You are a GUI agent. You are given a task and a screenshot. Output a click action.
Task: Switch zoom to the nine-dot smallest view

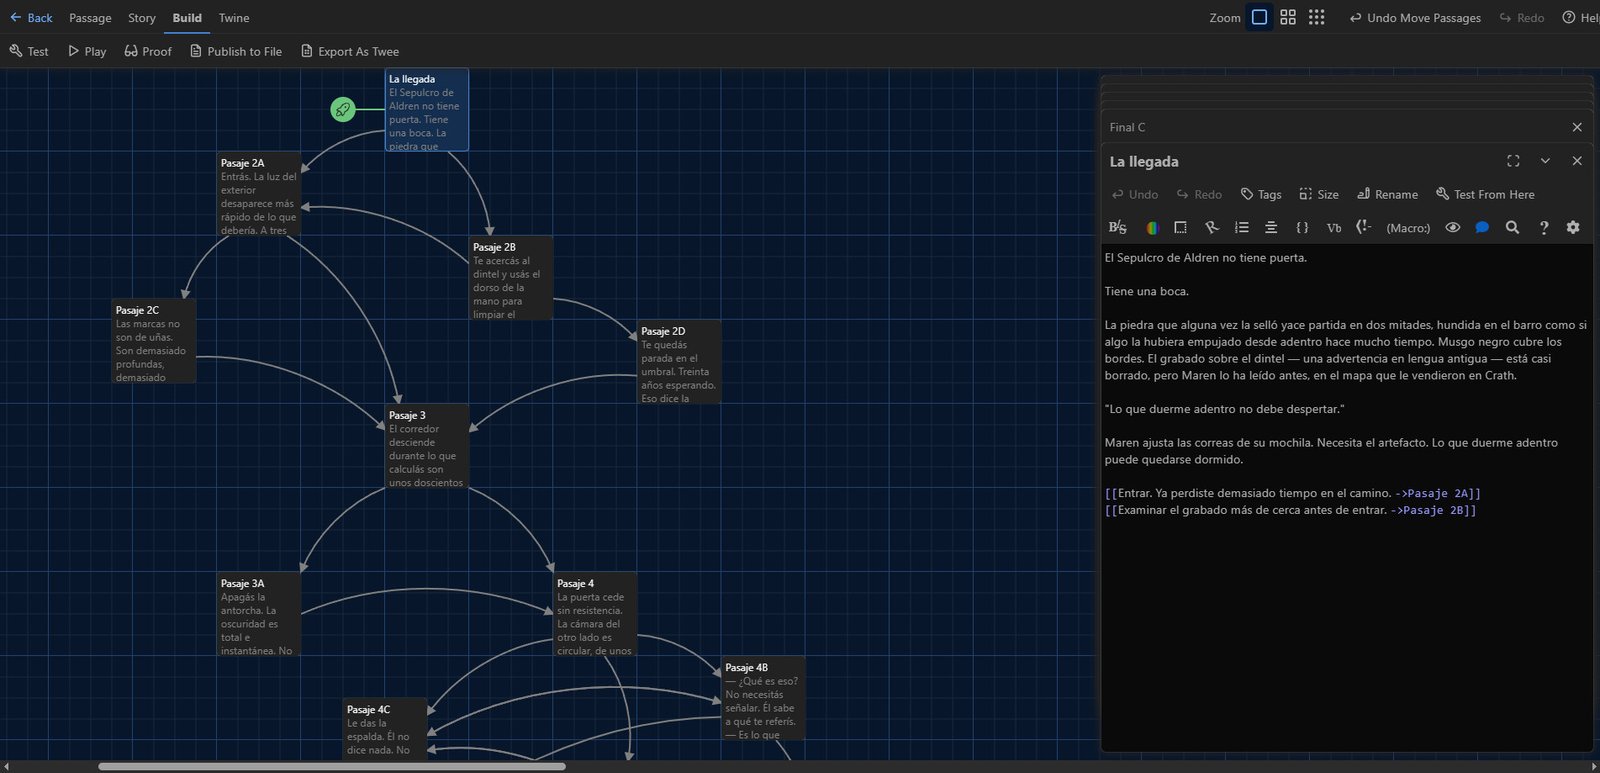click(x=1317, y=17)
